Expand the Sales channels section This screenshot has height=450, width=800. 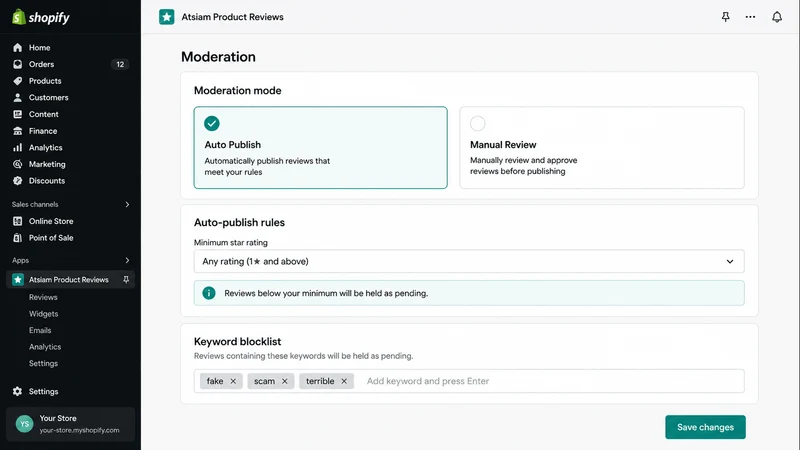pos(127,205)
